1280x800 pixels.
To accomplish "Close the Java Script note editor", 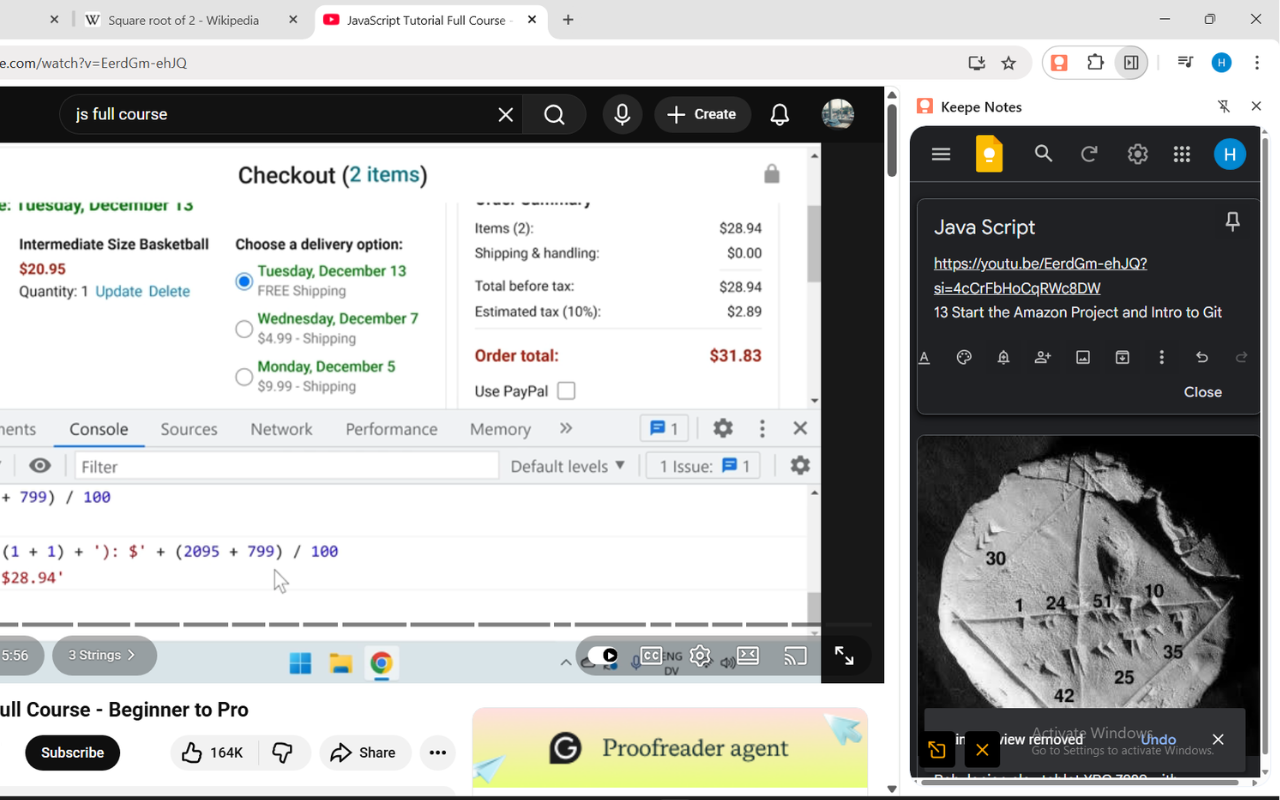I will click(x=1203, y=392).
